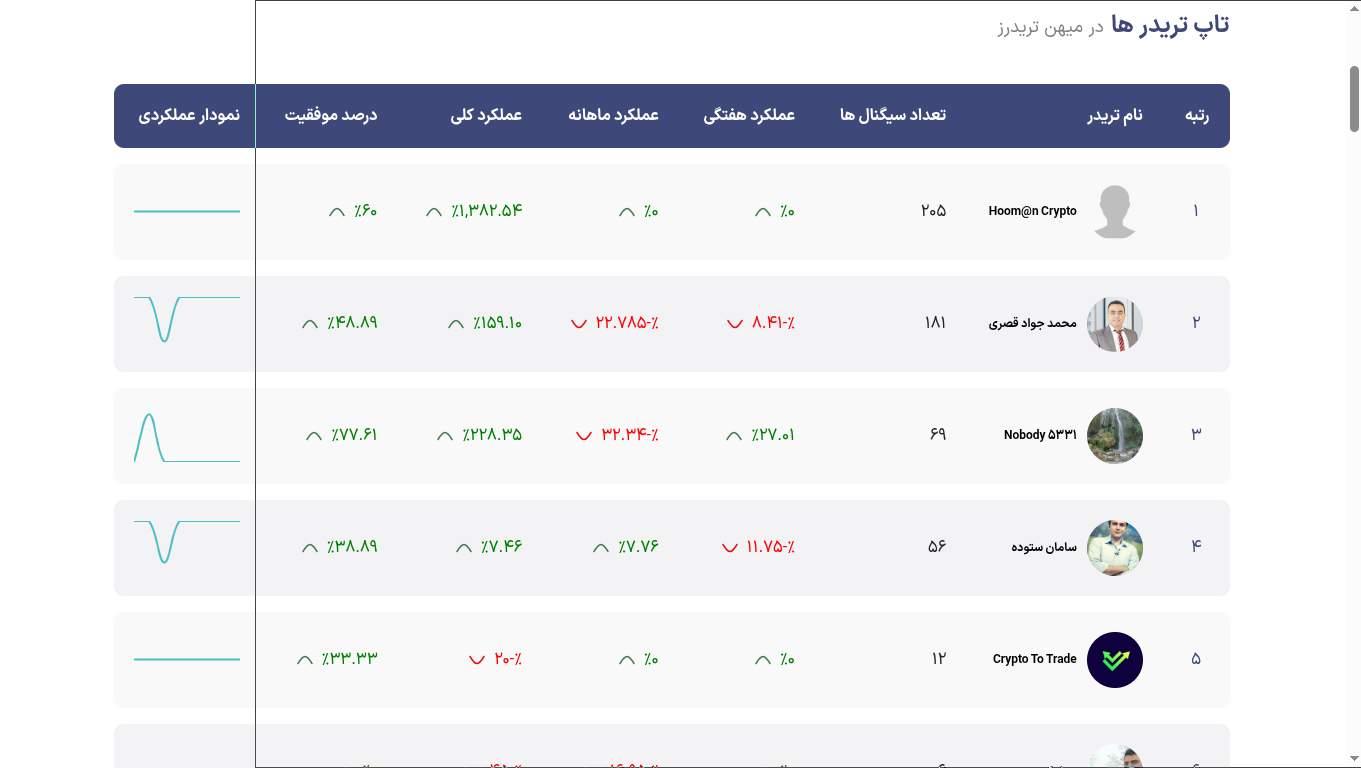Open trader name محمد جواد قصری
This screenshot has height=768, width=1361.
click(x=1033, y=323)
